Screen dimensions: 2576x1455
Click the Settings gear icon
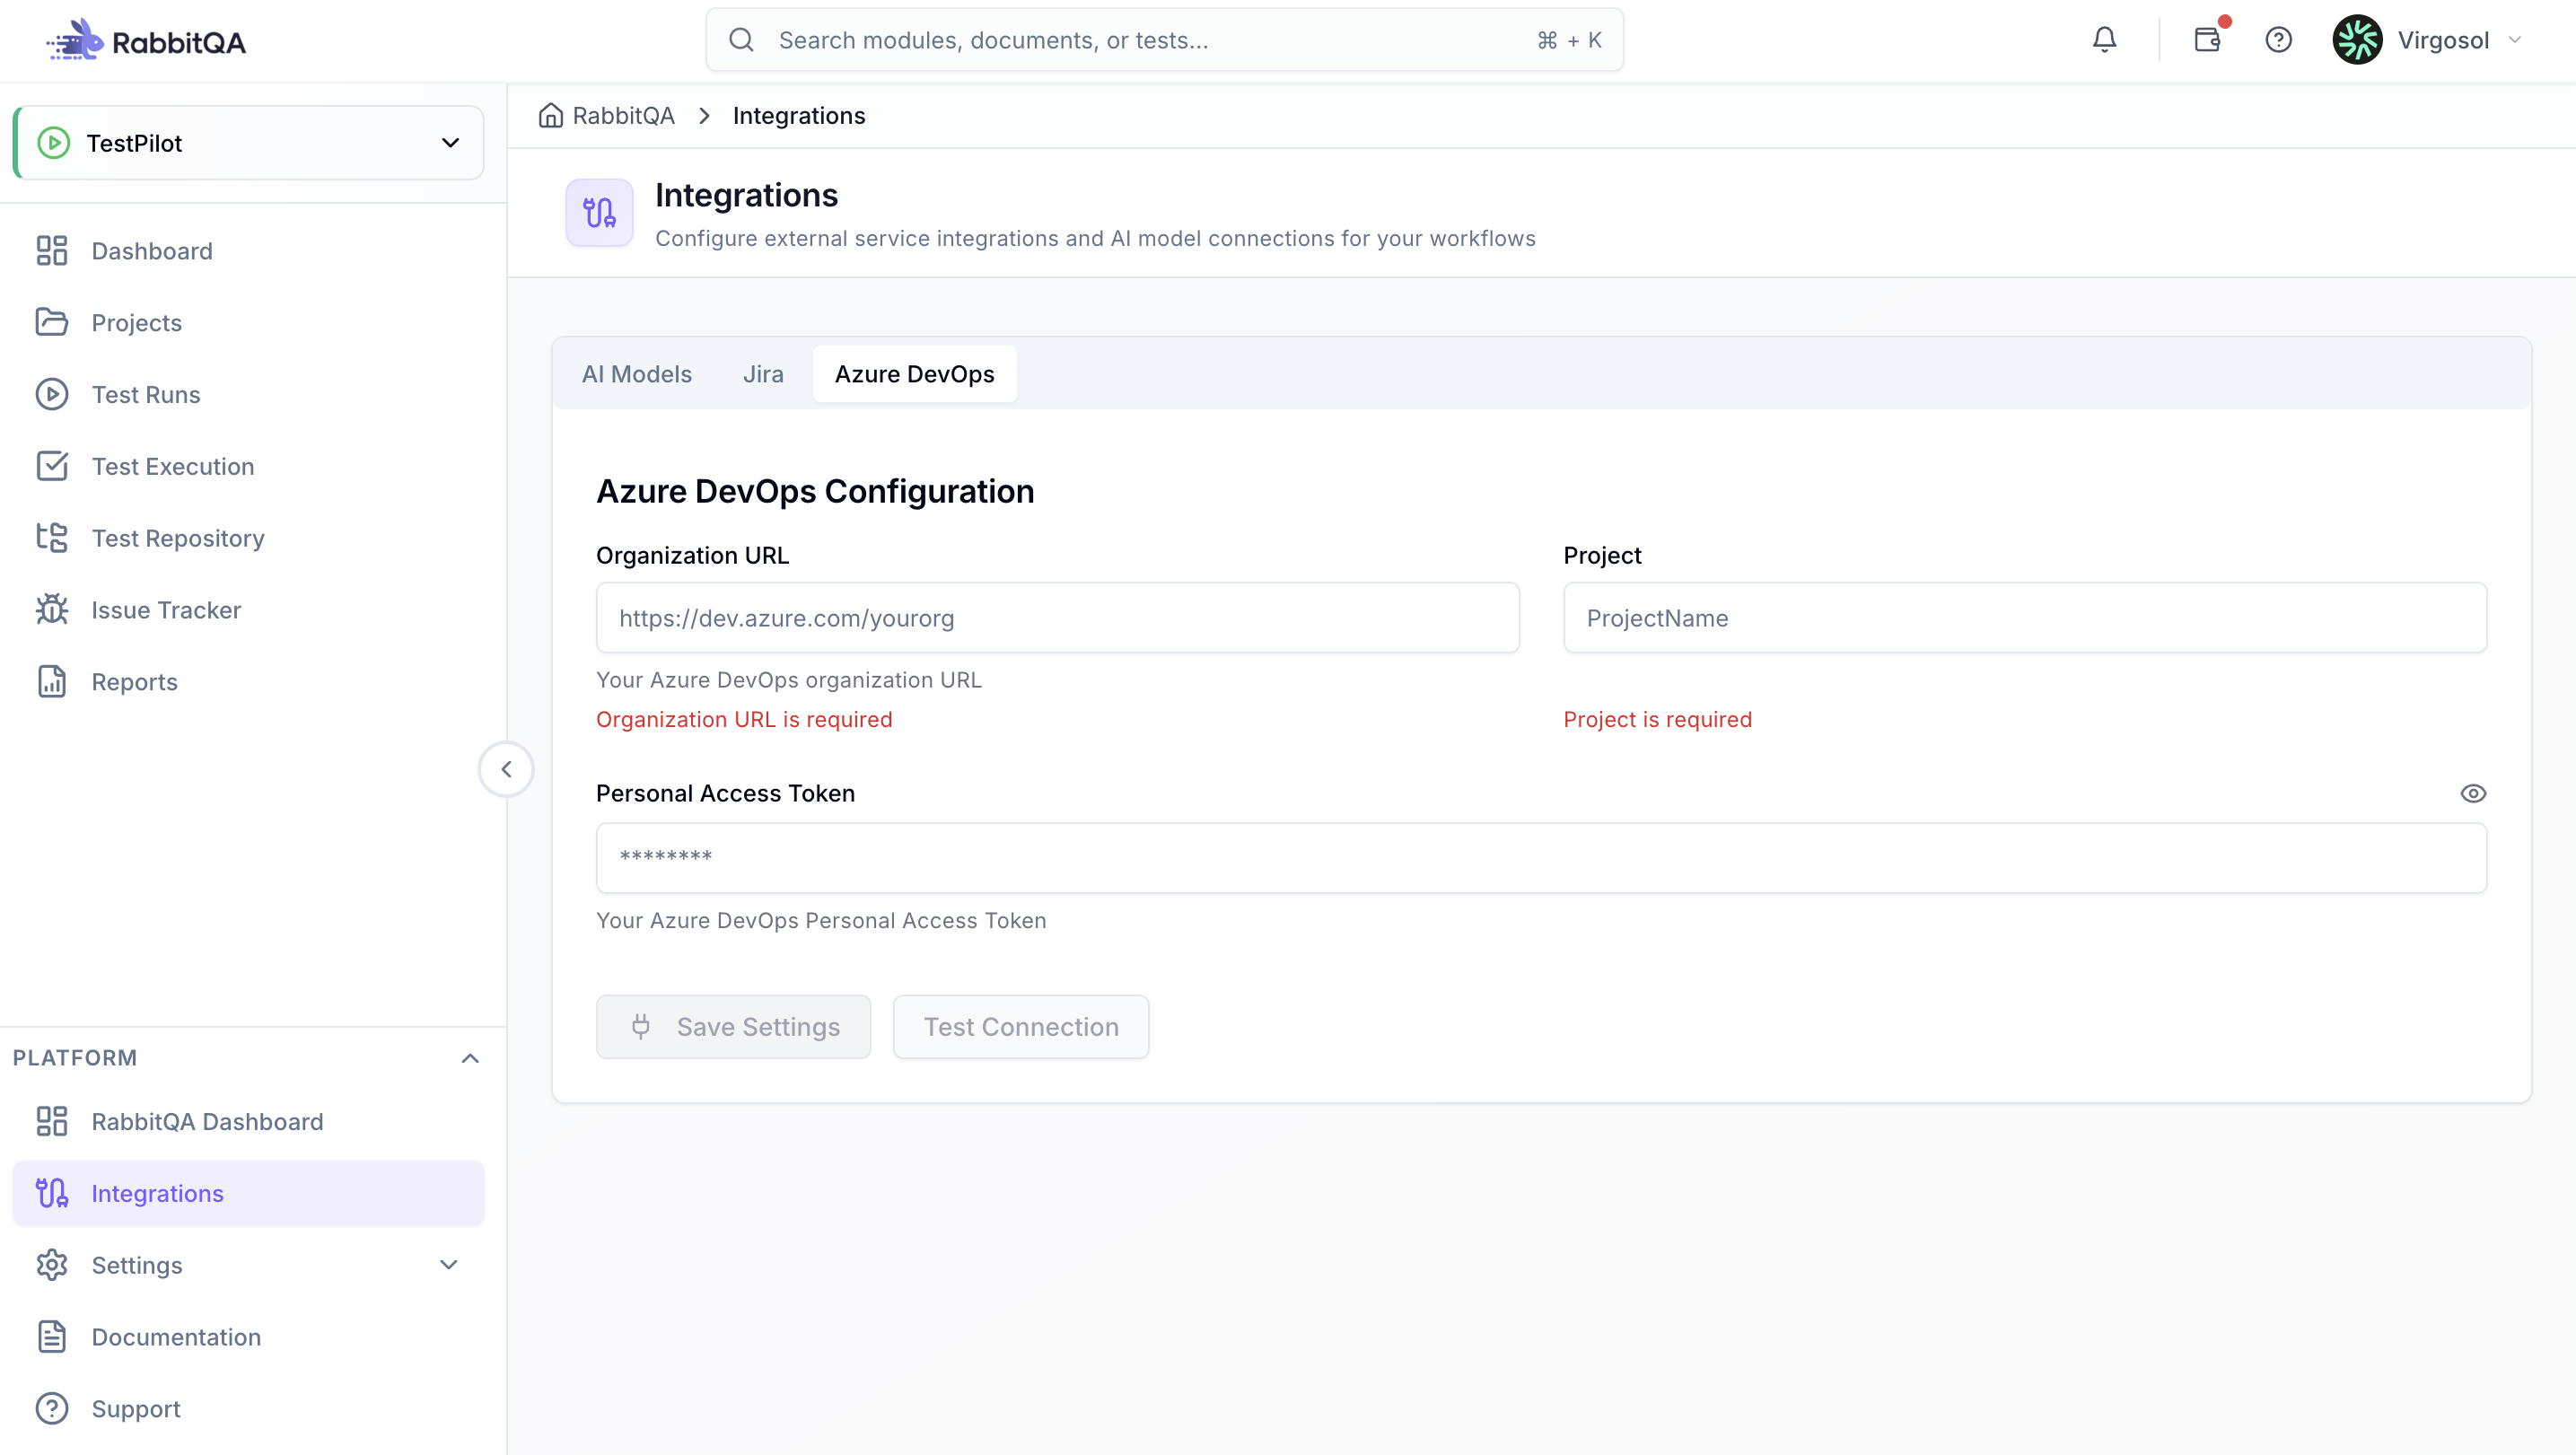52,1266
